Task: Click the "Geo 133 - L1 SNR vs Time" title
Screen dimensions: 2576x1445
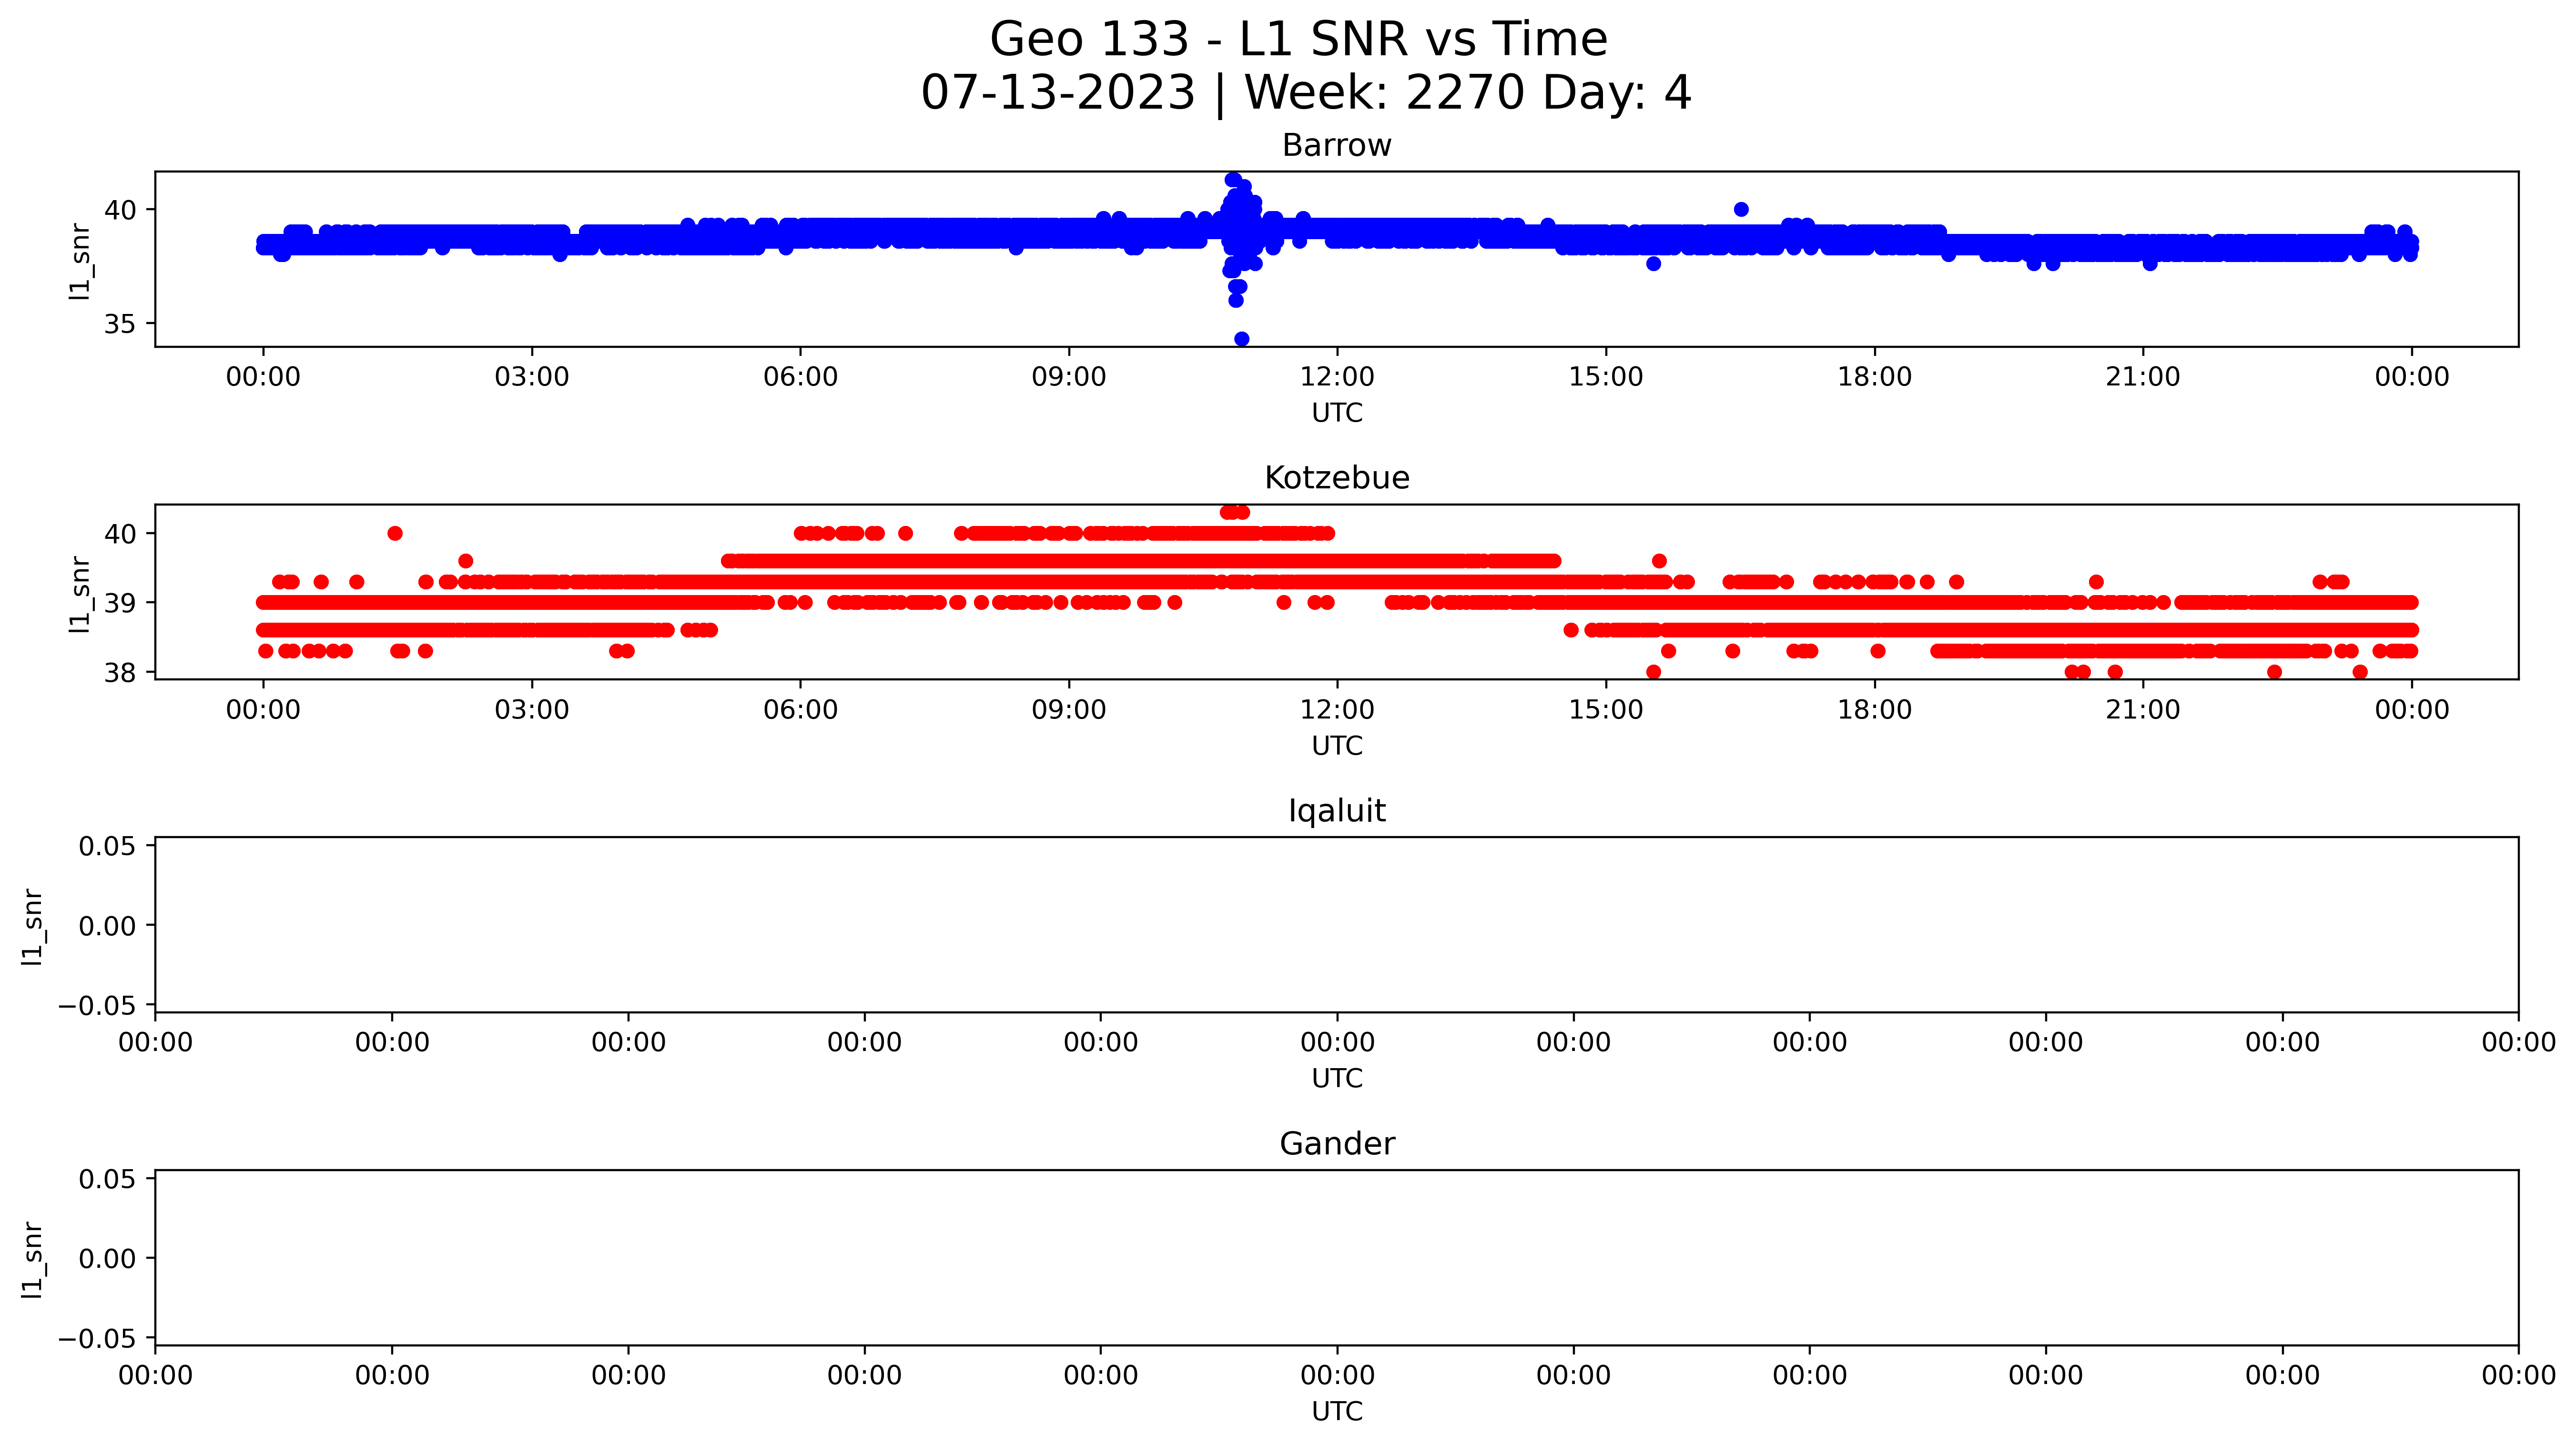Action: point(1298,40)
